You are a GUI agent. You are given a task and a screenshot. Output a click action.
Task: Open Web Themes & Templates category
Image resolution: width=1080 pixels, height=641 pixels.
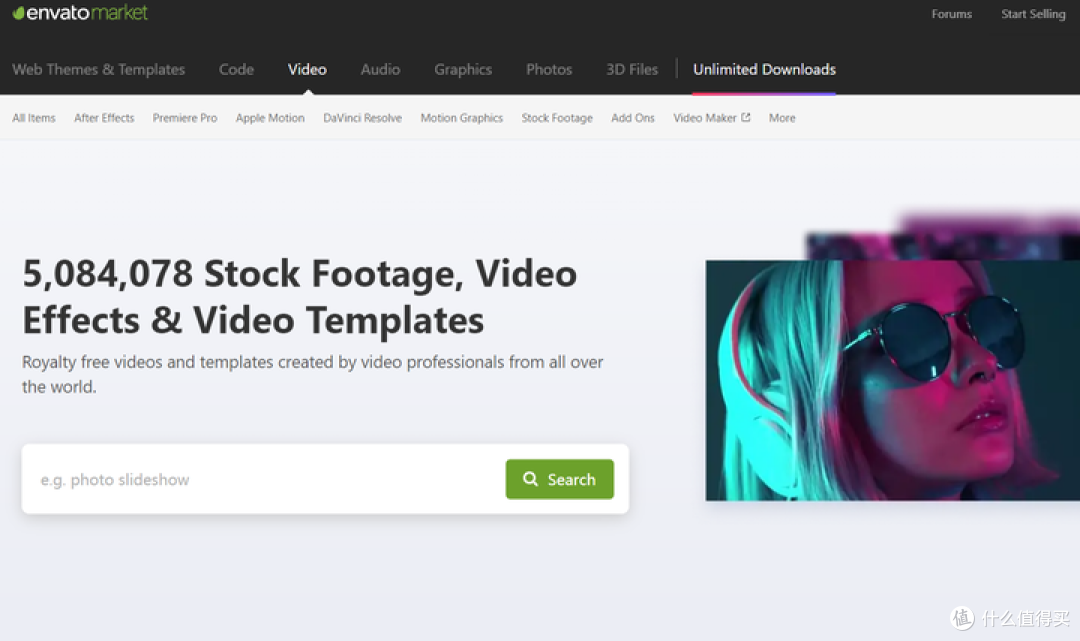[x=98, y=70]
